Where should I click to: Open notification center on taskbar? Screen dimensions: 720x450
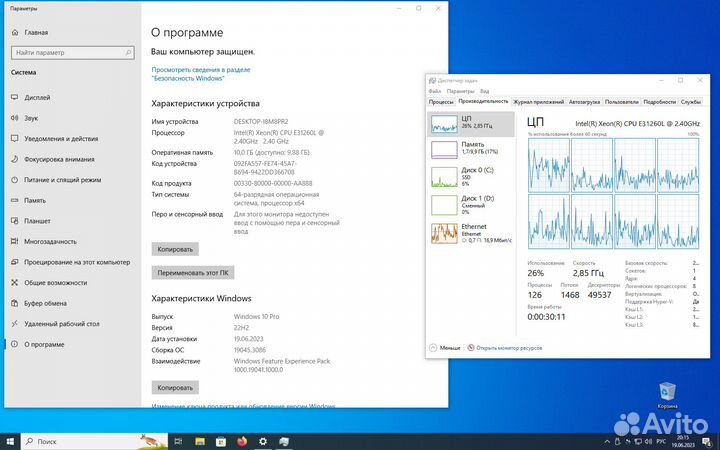[707, 442]
